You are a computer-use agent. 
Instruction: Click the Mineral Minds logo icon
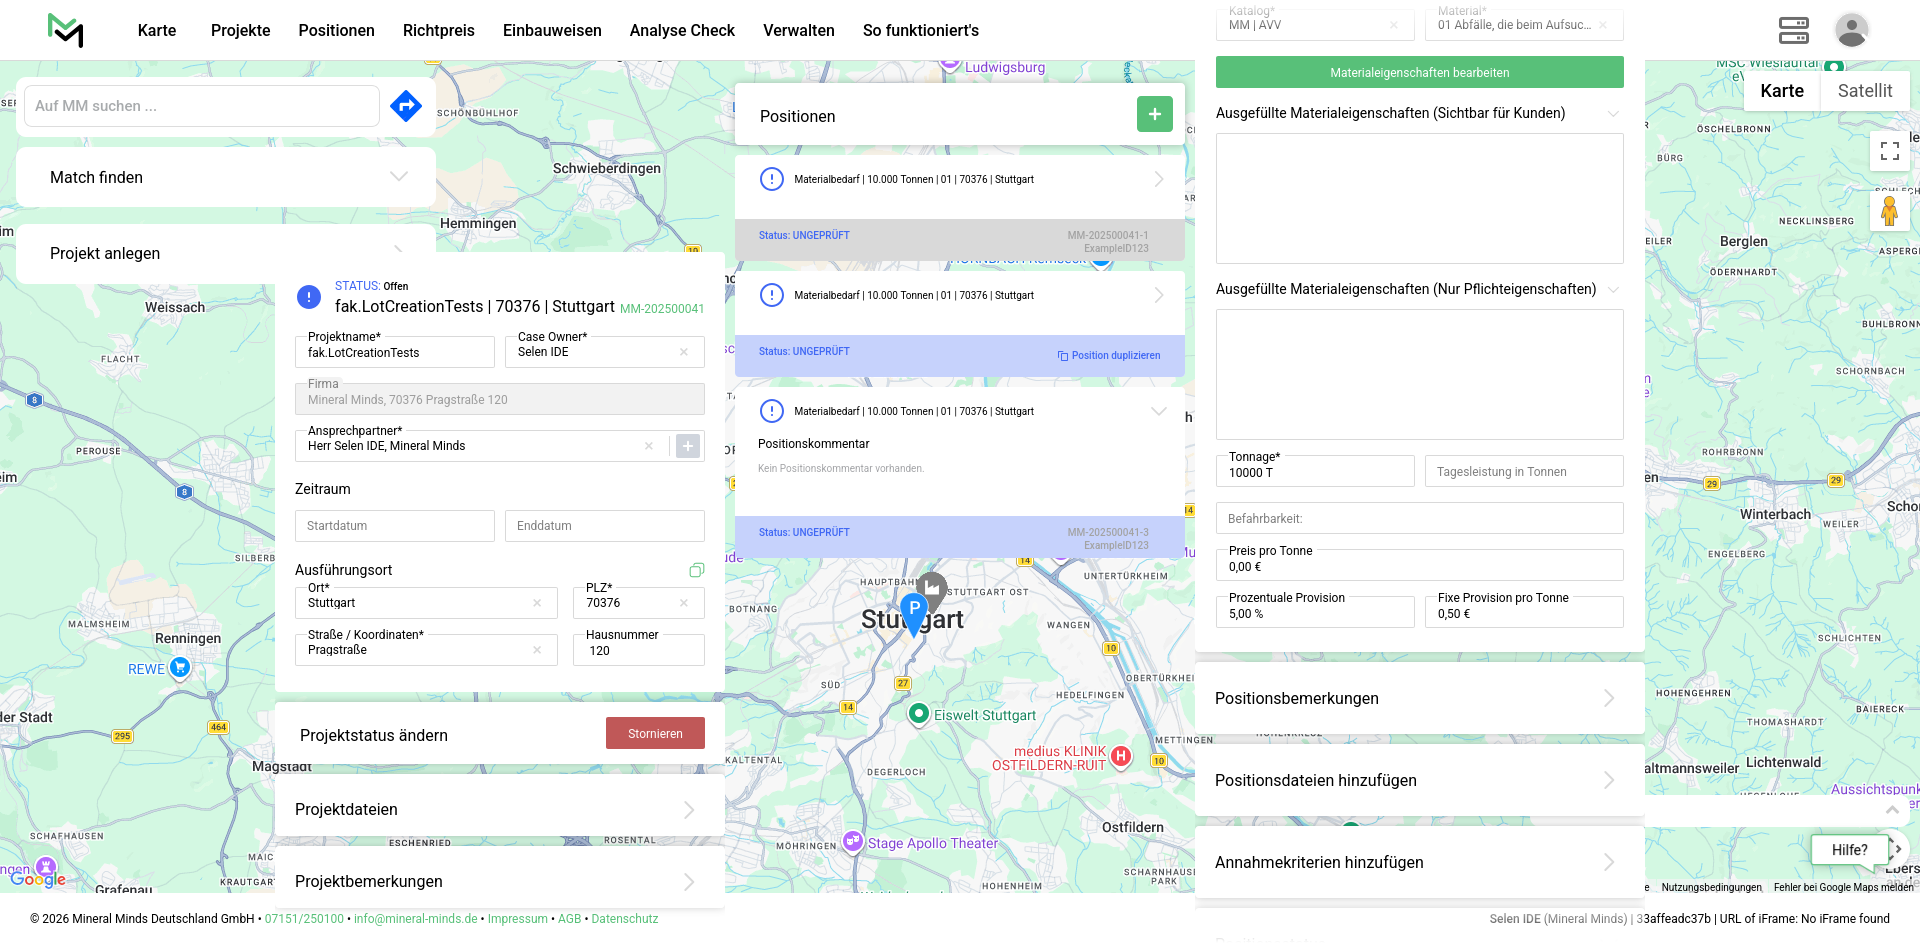66,30
